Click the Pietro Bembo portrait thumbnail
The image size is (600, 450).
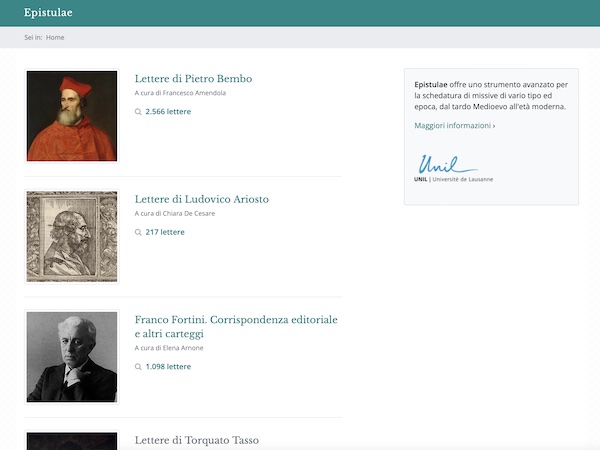point(72,116)
